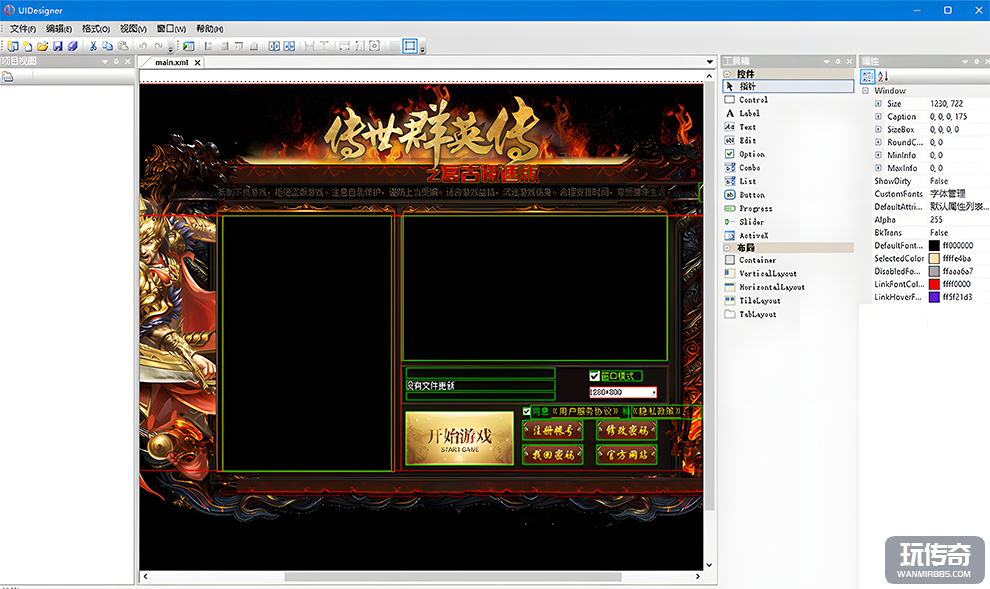Expand the MaxInfo property row
Screen dimensions: 990x589
point(878,168)
